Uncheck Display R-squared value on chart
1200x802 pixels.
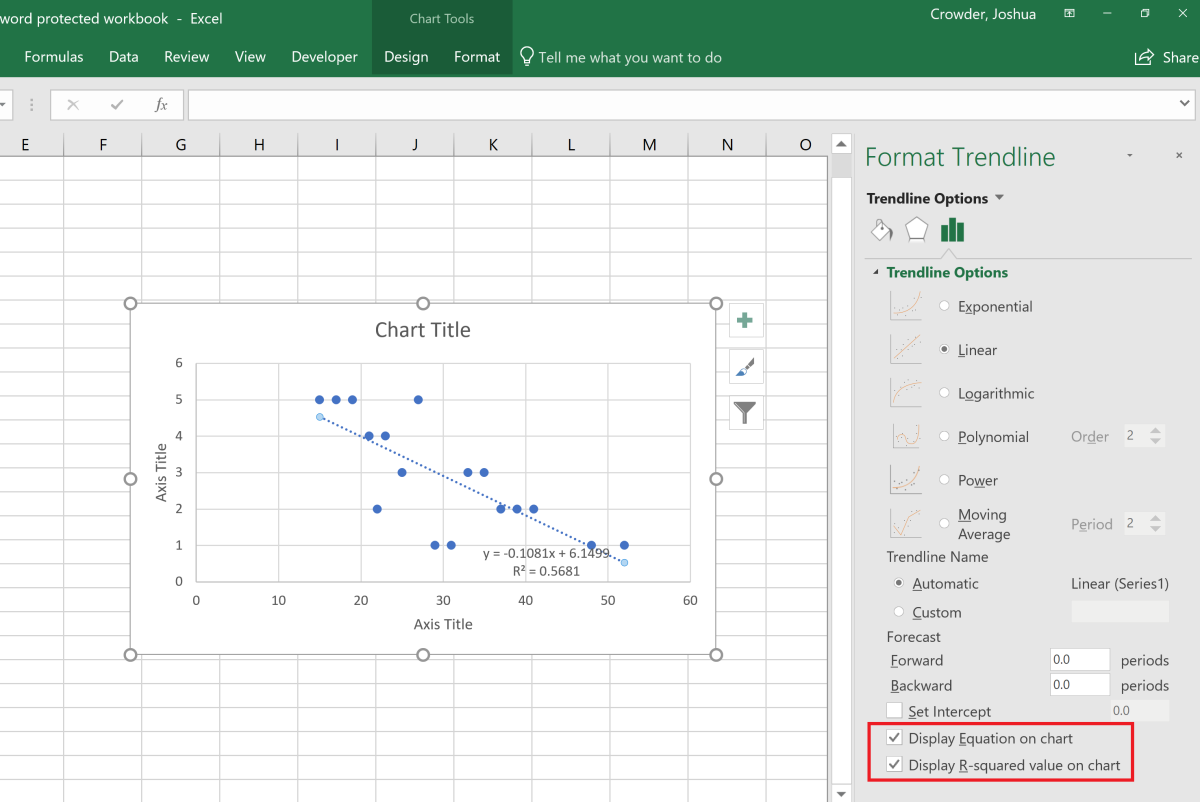point(893,765)
